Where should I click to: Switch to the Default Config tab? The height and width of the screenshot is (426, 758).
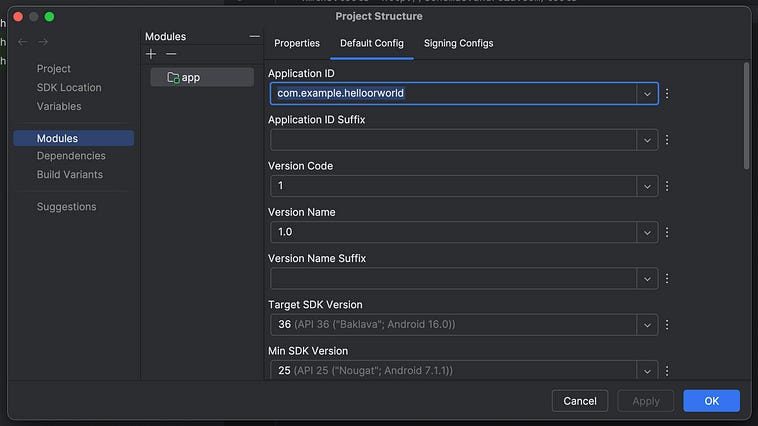tap(372, 44)
